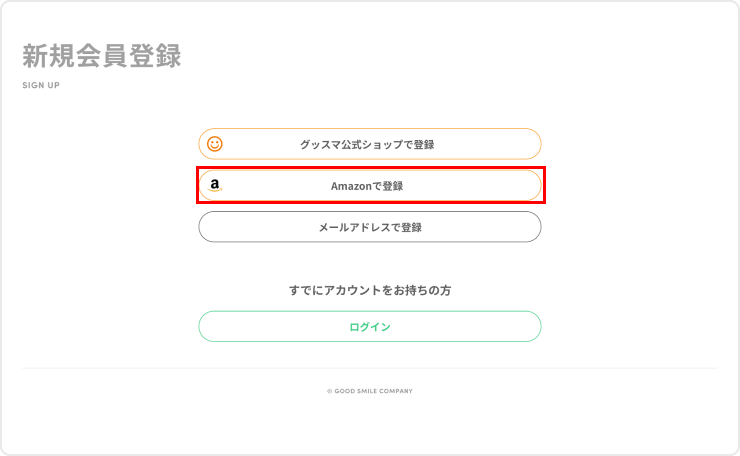Click the horizontal divider above the footer

pyautogui.click(x=369, y=368)
